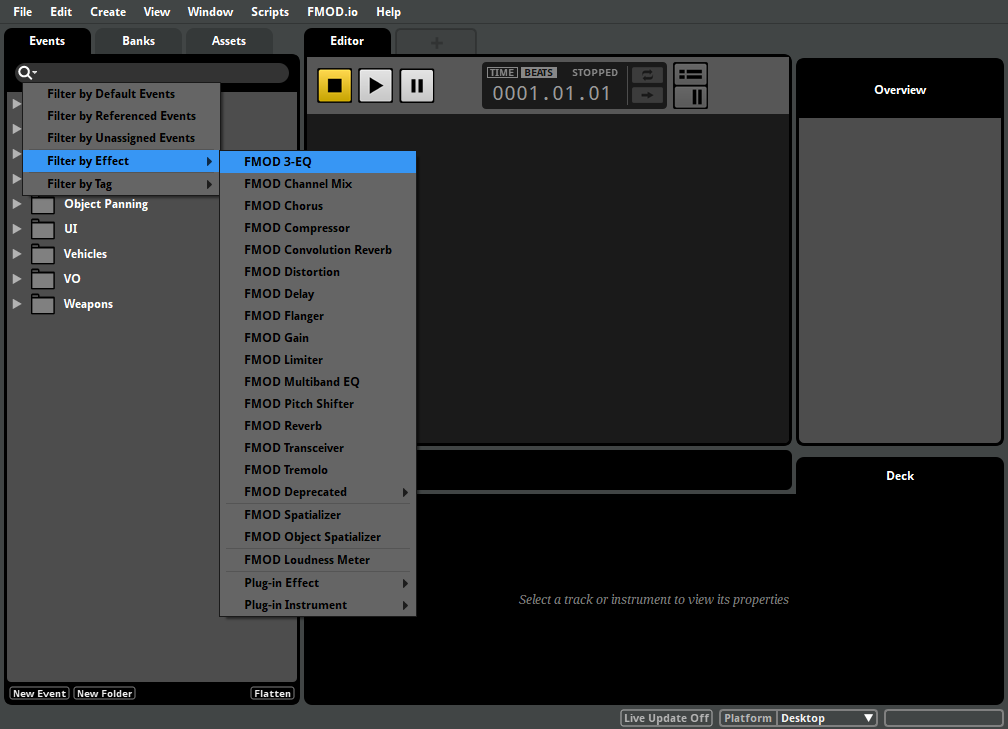Pause playback with the Pause button
The image size is (1008, 729).
417,86
